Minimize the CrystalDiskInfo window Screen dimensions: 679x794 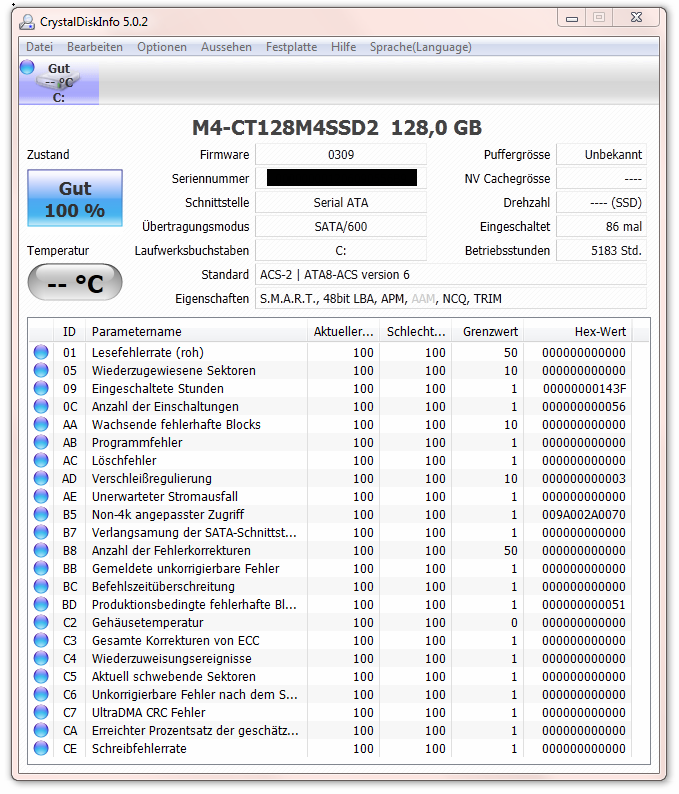click(x=572, y=18)
